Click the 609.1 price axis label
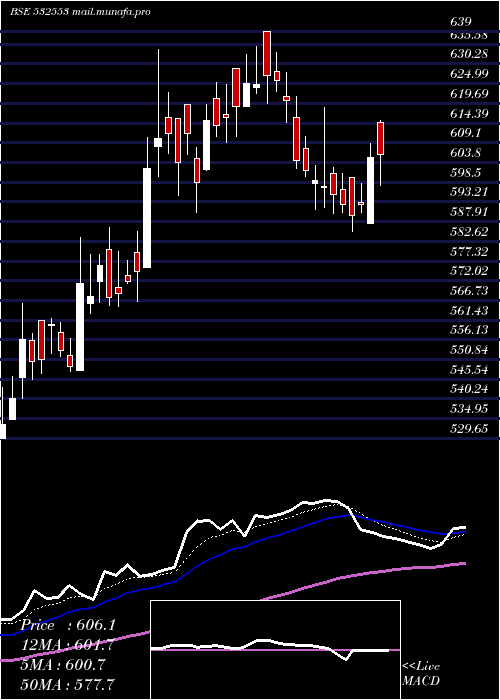500x700 pixels. (465, 133)
